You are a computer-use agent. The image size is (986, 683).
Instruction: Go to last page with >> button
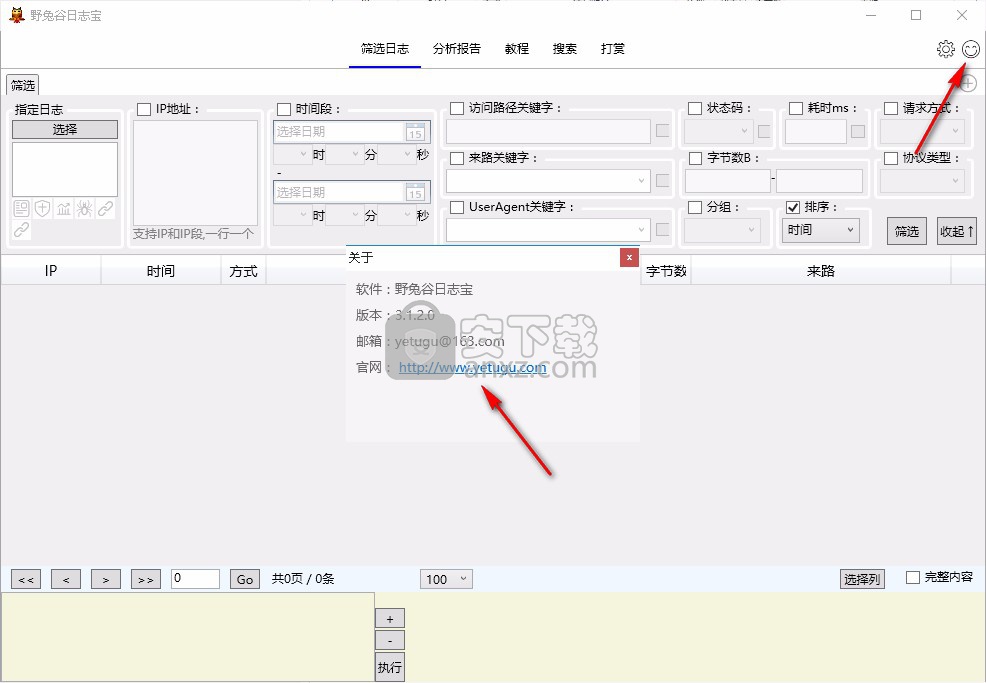tap(146, 579)
